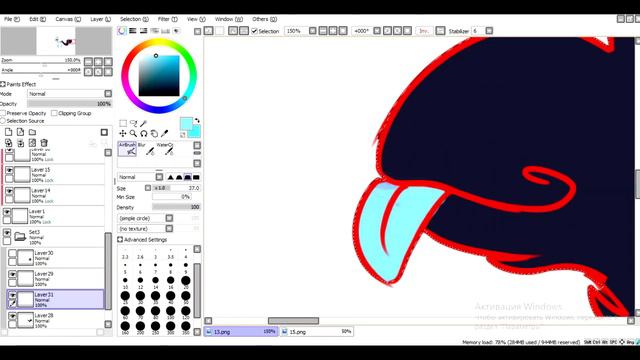The image size is (640, 360).
Task: Select the Magic Wand tool
Action: coord(144,123)
